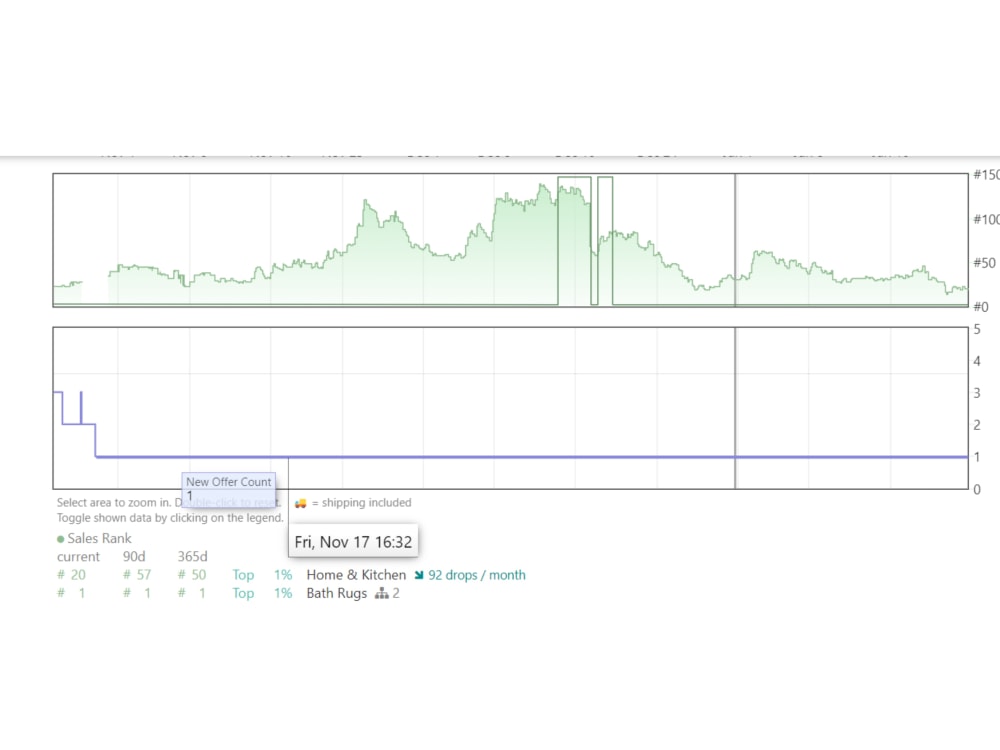Click the current rank value # 20

coord(71,575)
